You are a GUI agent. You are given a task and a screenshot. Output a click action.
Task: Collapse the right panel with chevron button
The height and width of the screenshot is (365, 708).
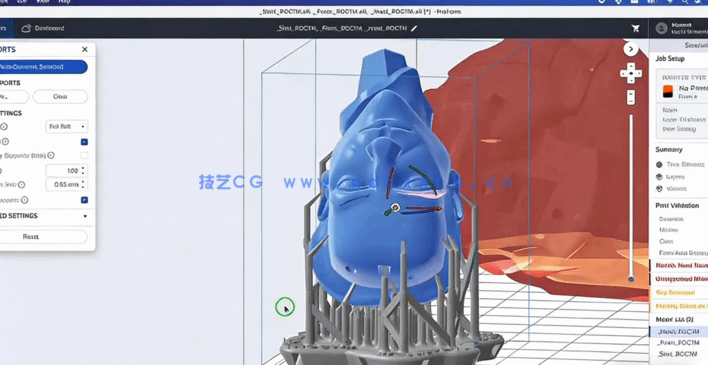[631, 49]
